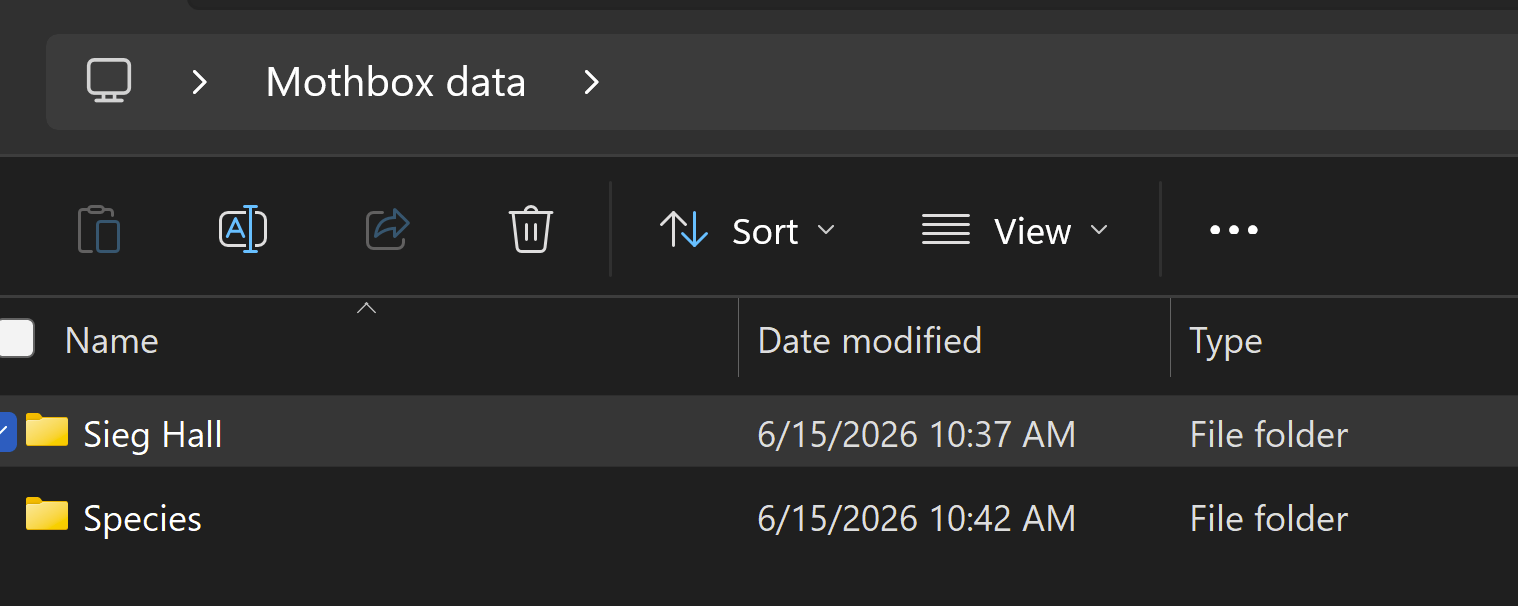Expand chevron between PC icon and Mothbox data
Screen dimensions: 1518x606
point(200,82)
